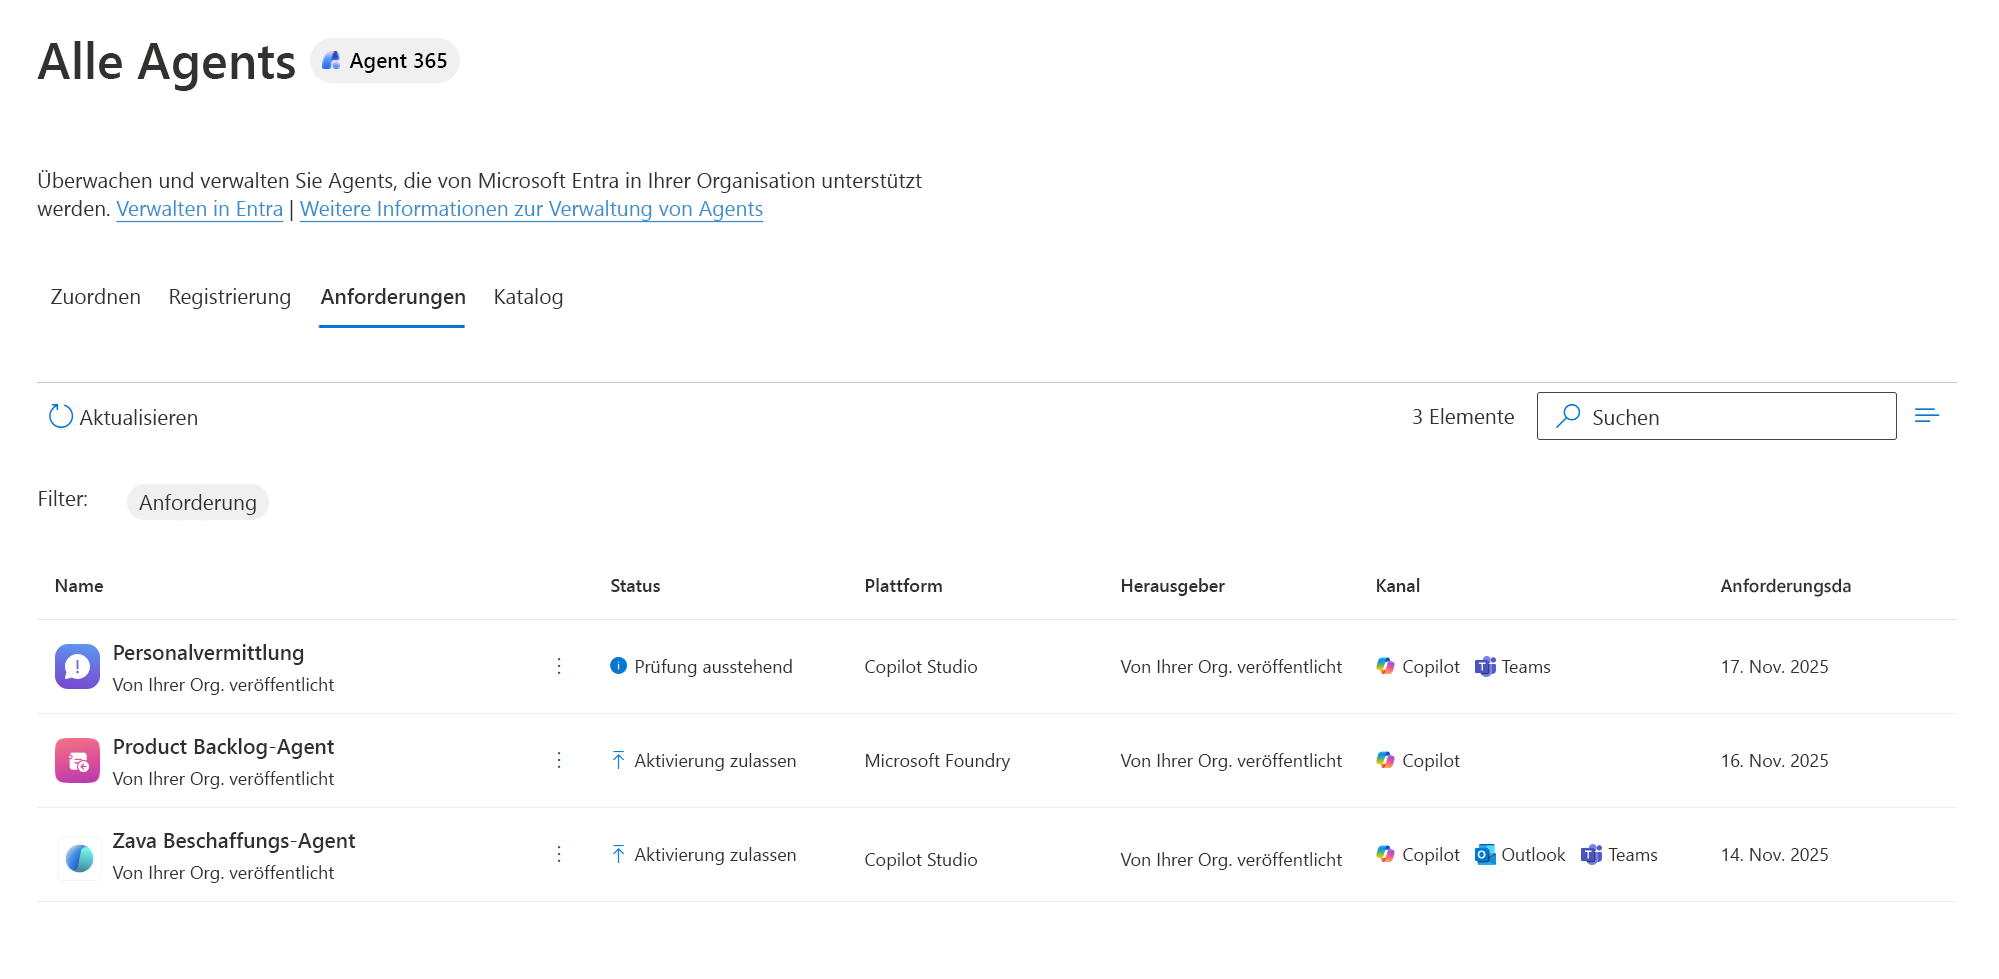Sort by the Plattform column header
This screenshot has width=1999, height=979.
903,586
